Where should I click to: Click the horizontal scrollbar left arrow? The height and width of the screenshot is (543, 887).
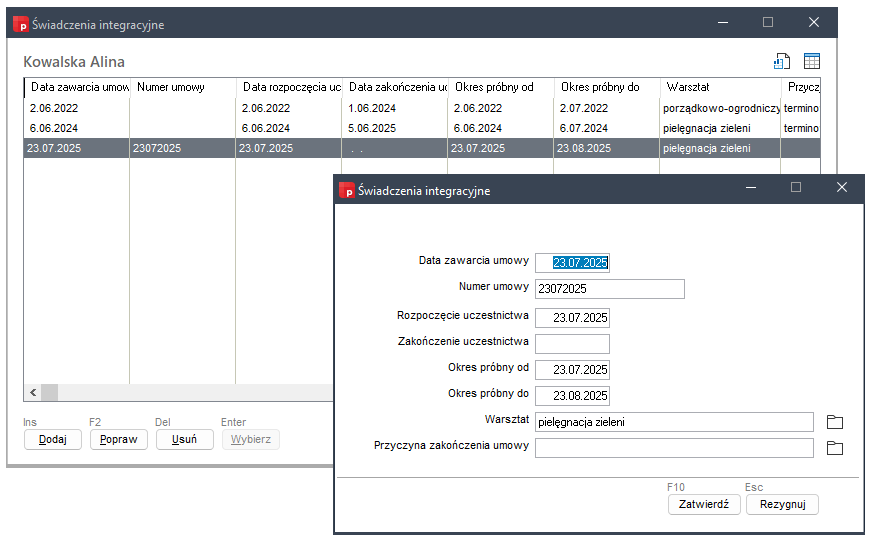[x=33, y=393]
